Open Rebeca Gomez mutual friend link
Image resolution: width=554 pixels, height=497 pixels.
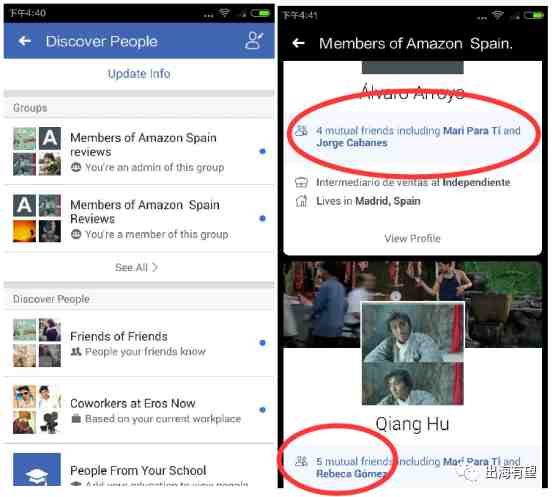pyautogui.click(x=350, y=473)
